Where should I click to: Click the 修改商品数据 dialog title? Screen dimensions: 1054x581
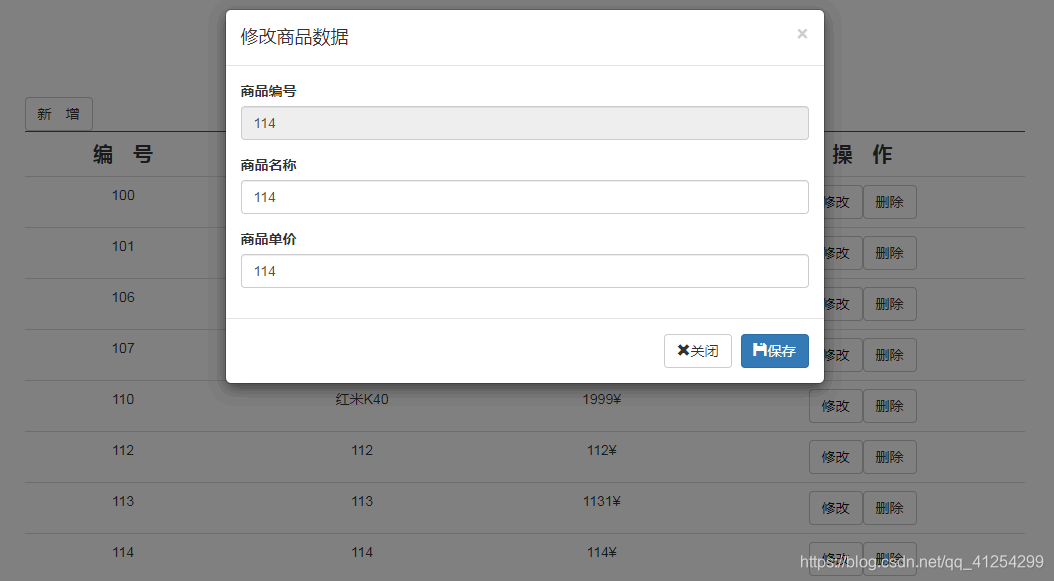294,37
